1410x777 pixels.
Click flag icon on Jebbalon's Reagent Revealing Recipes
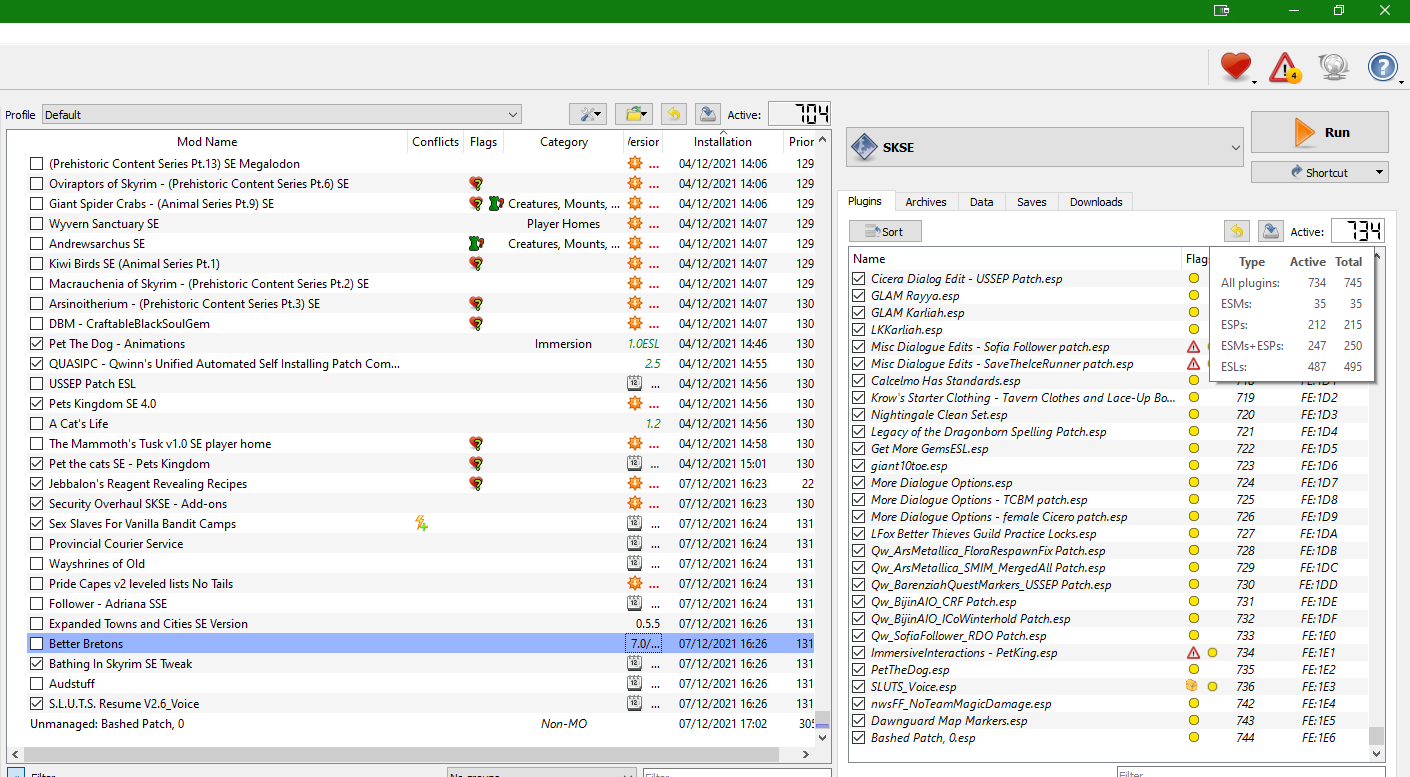click(477, 484)
